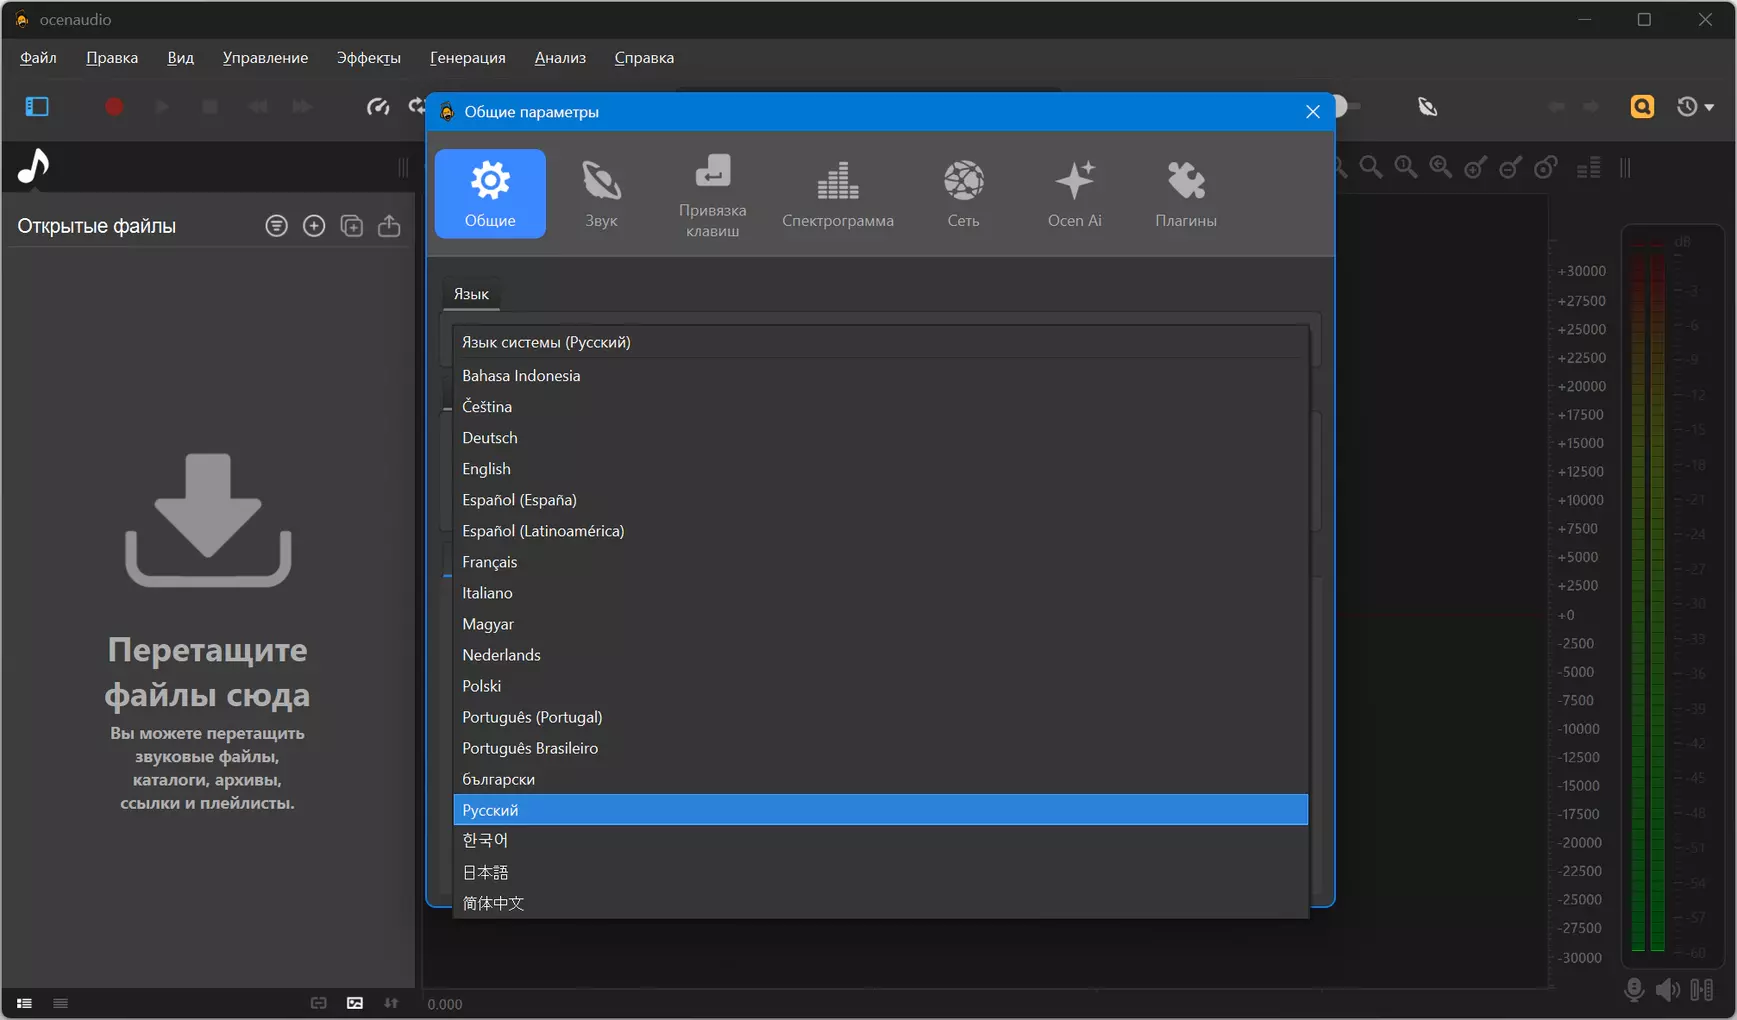Open the Генерация menu
Image resolution: width=1737 pixels, height=1020 pixels.
coord(468,58)
